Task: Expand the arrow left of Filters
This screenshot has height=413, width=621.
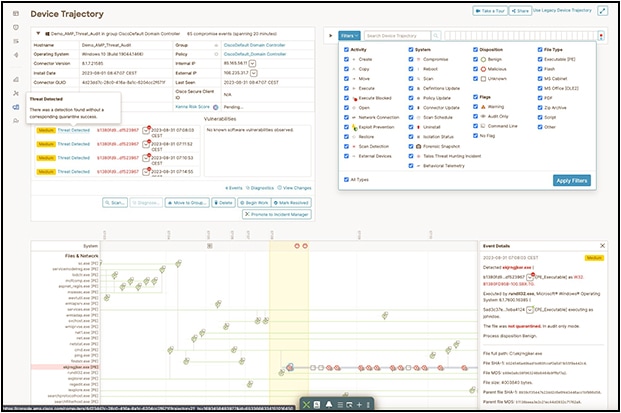Action: coord(331,36)
